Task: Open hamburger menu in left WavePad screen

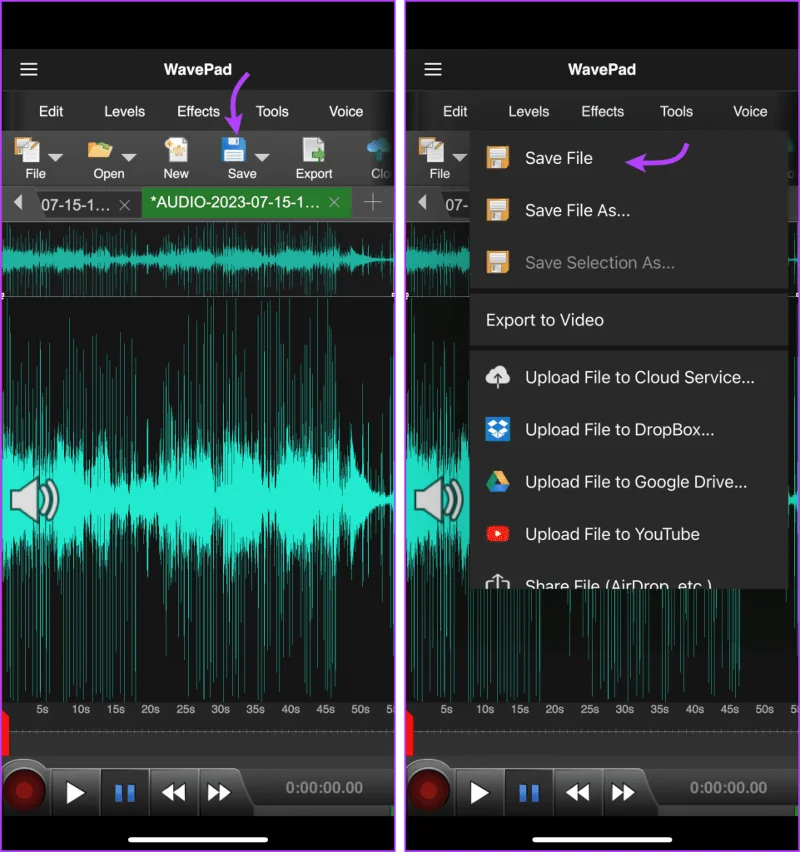Action: (x=29, y=69)
